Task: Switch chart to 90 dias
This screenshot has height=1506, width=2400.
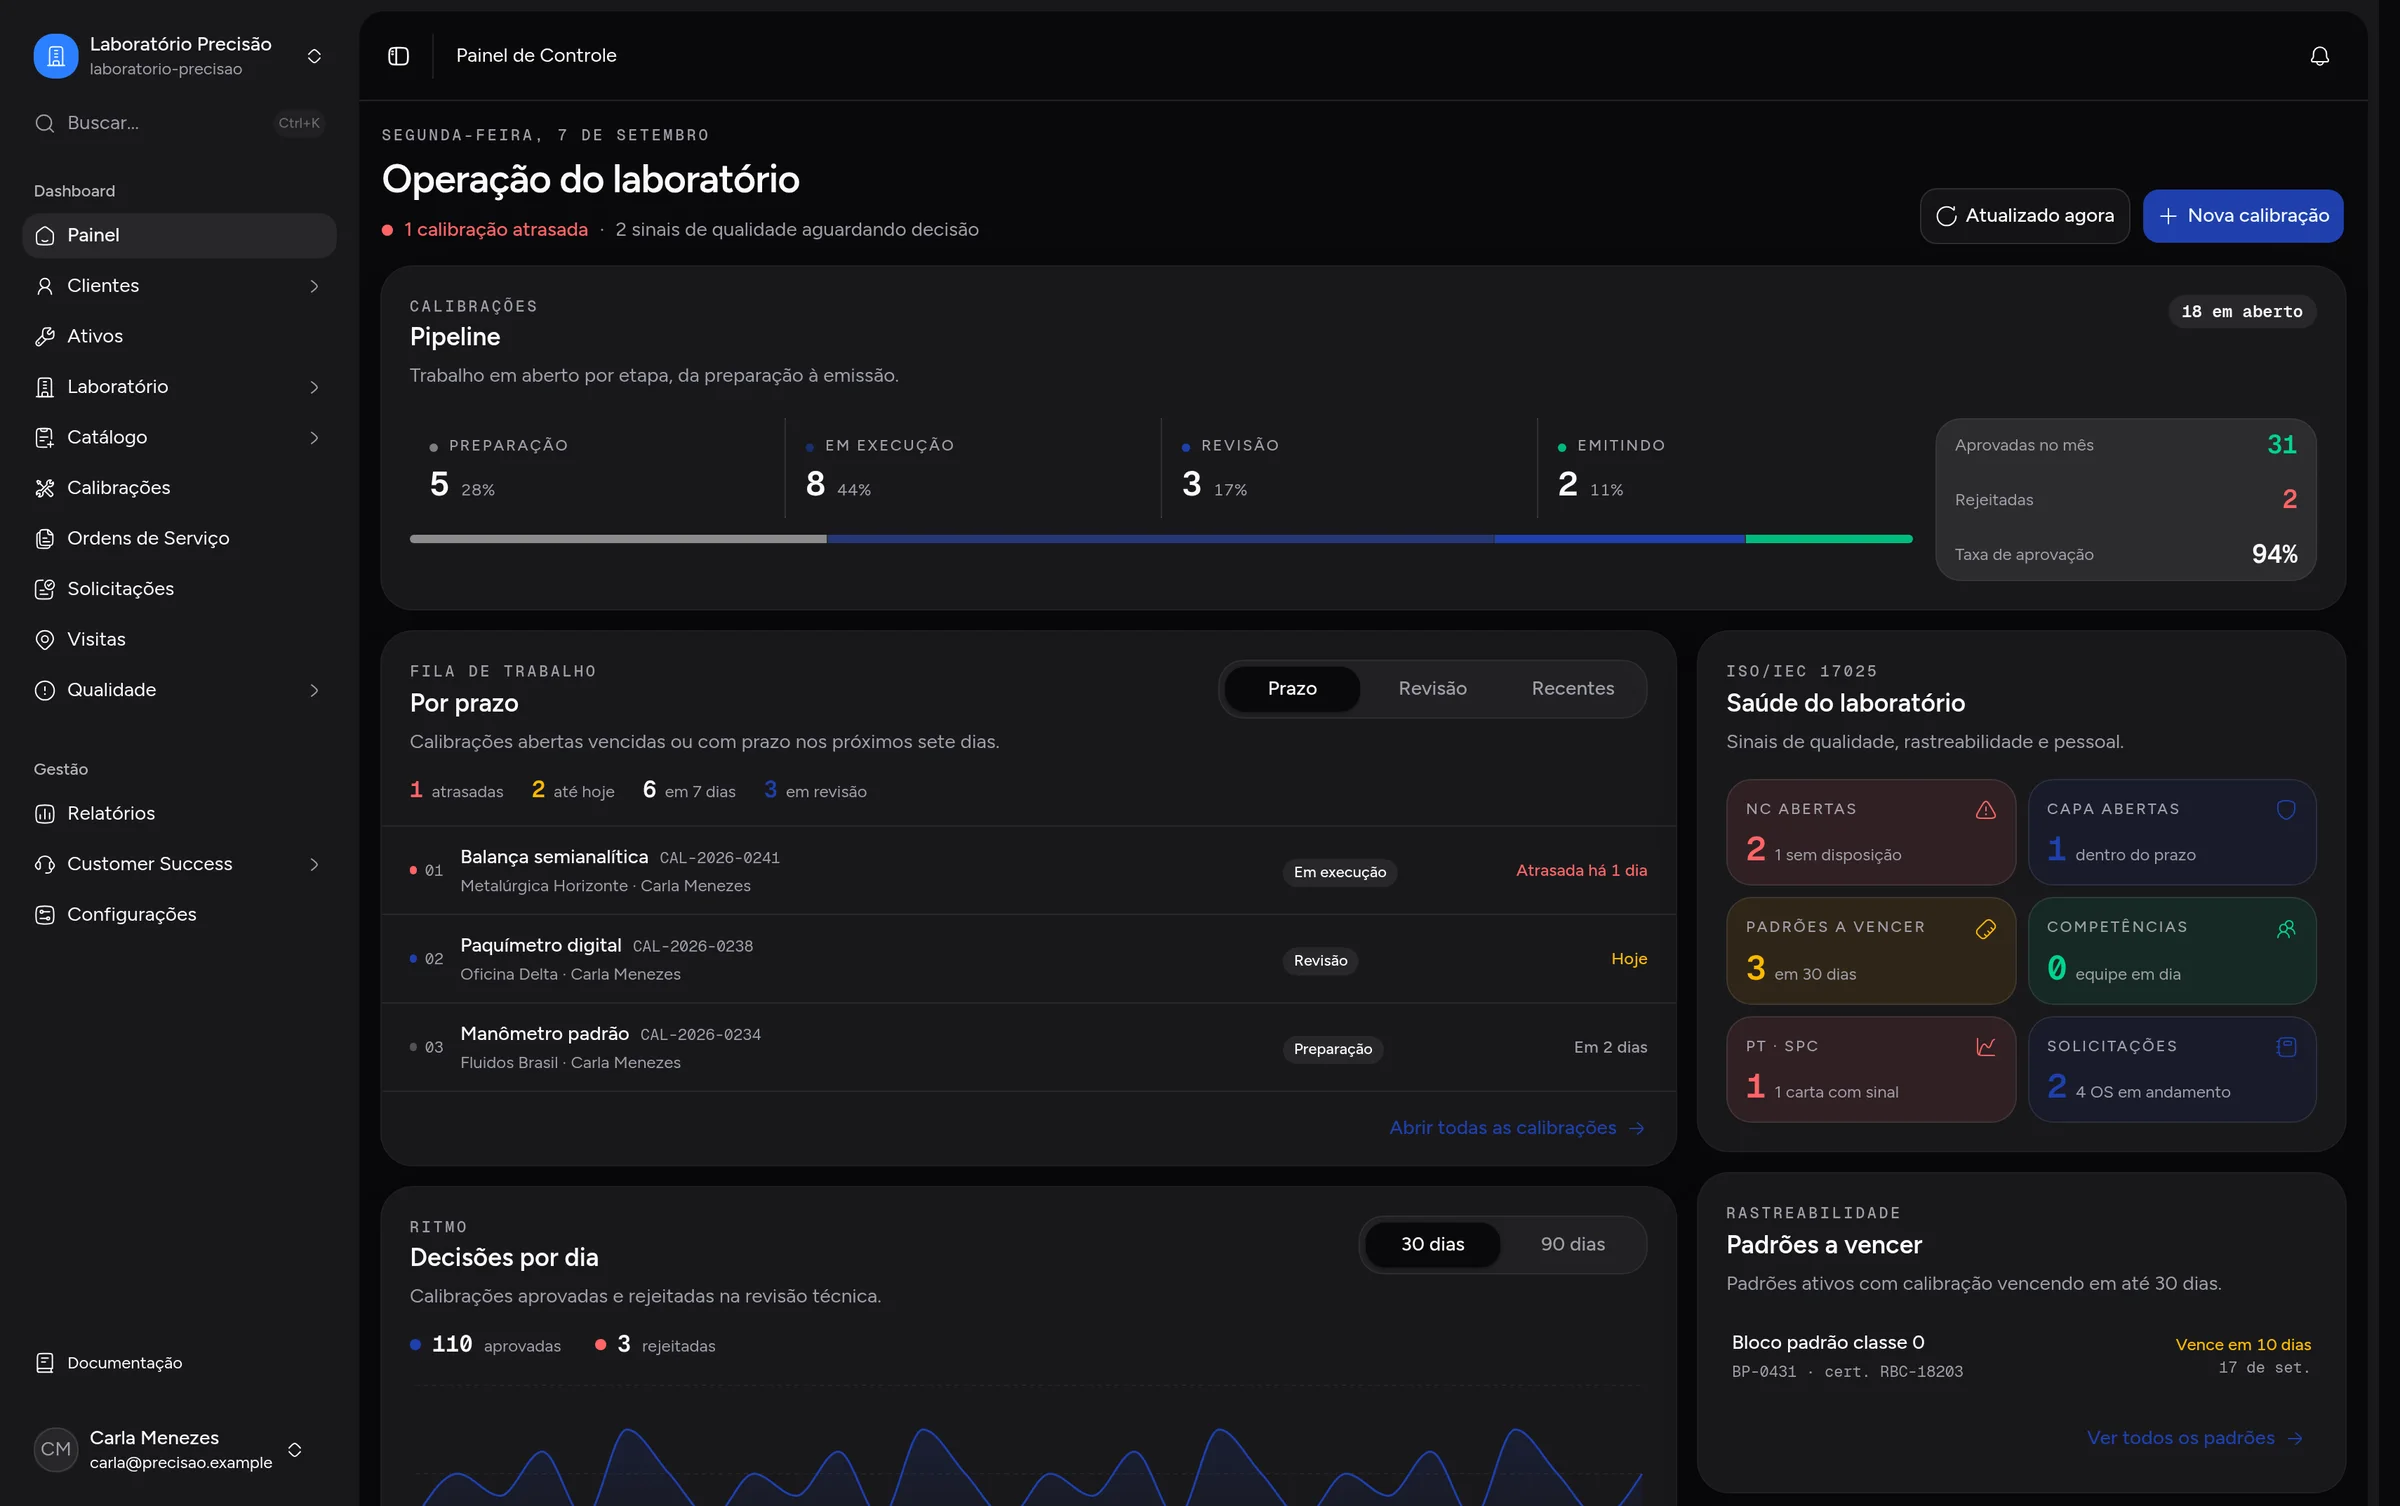Action: [x=1573, y=1245]
